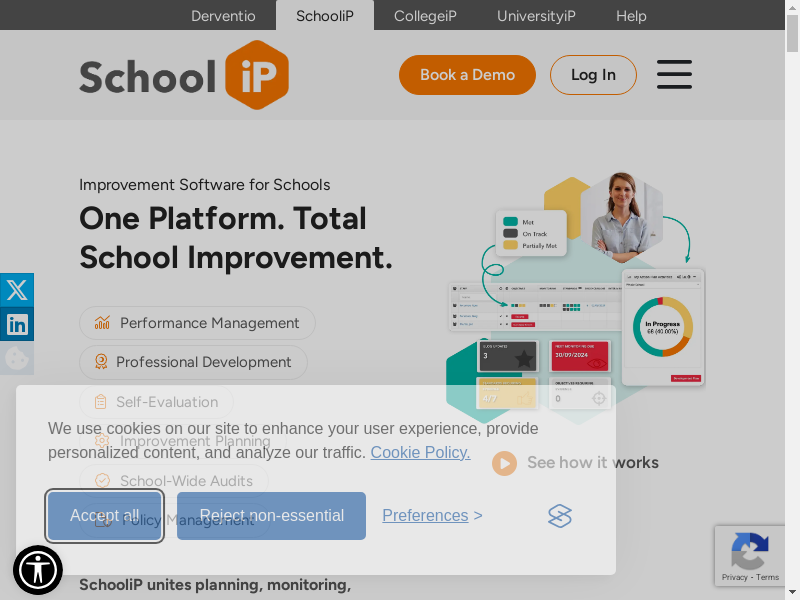Open the hamburger navigation menu
This screenshot has height=600, width=800.
(674, 75)
